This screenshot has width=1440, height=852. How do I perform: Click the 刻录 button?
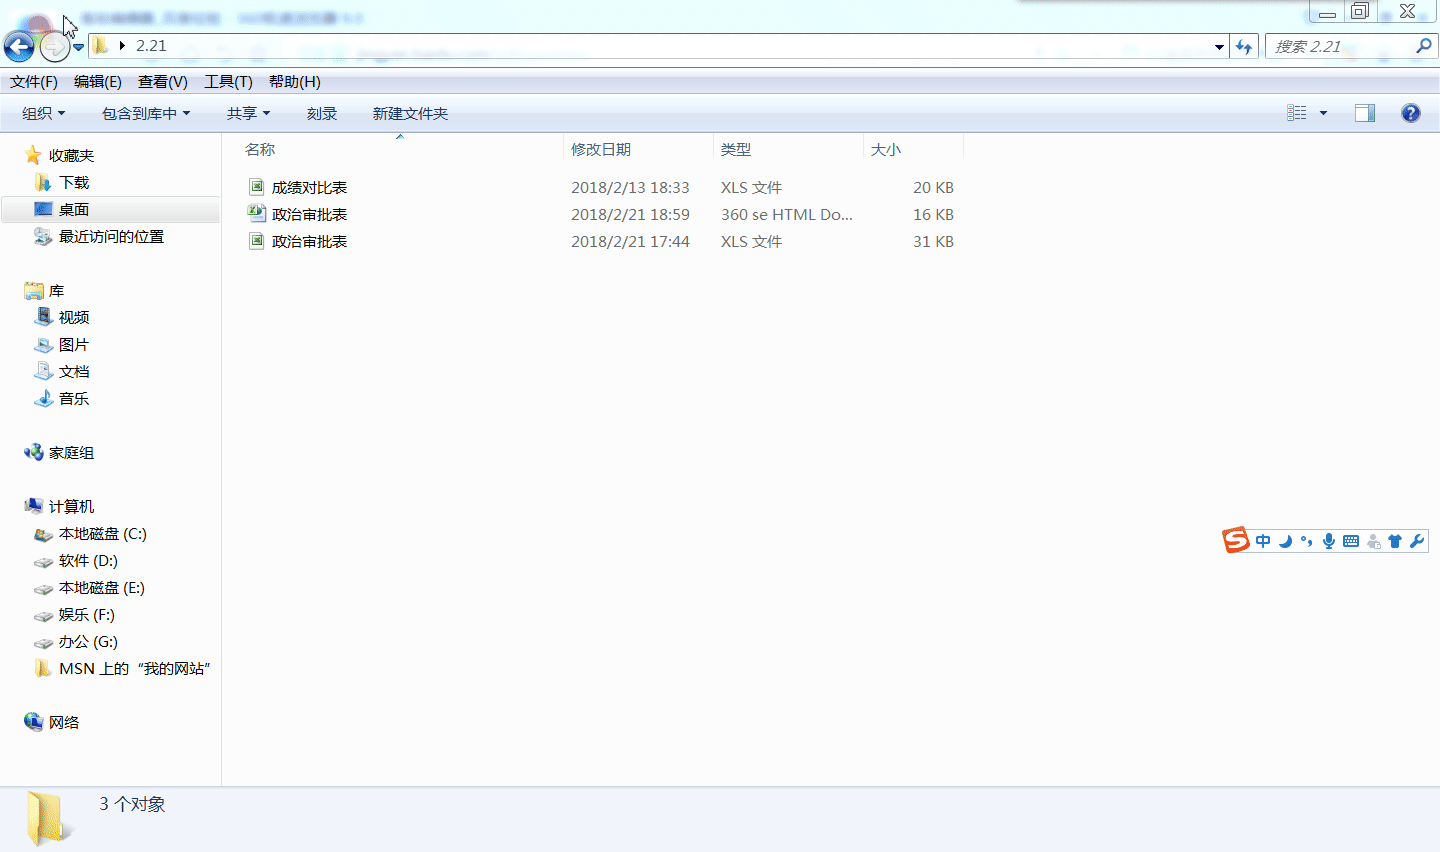322,114
